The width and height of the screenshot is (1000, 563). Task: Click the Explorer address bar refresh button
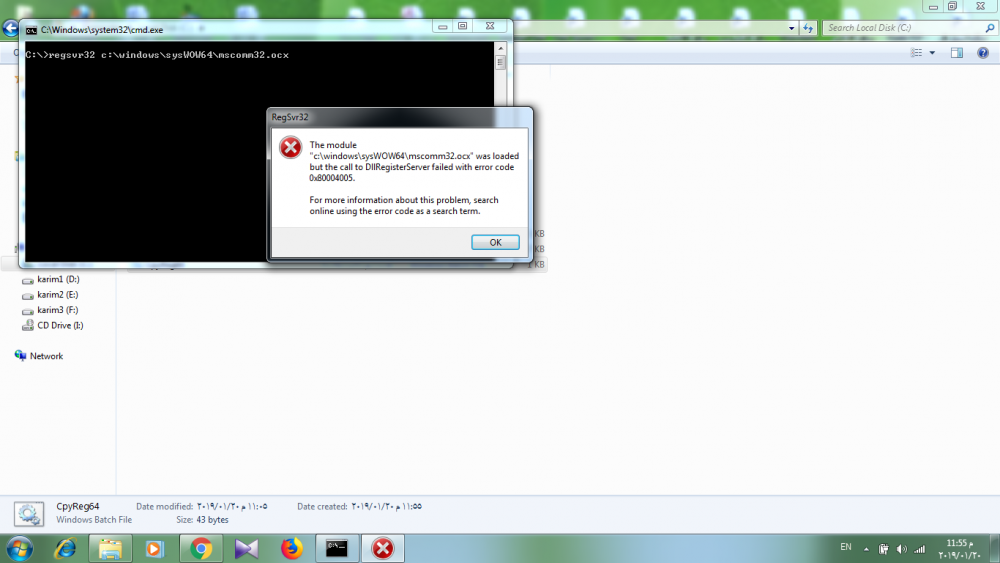pos(808,28)
